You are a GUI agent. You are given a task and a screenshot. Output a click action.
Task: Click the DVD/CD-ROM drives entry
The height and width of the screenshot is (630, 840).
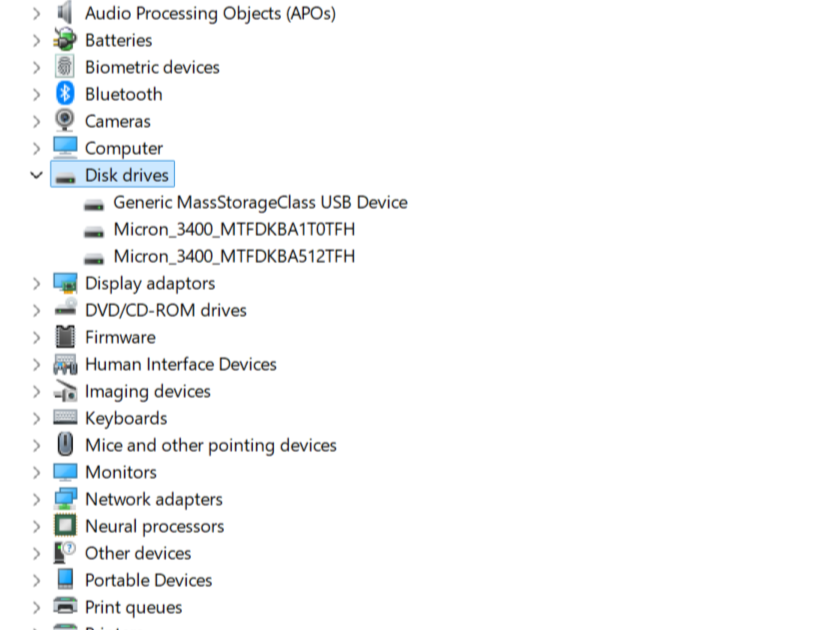point(166,310)
